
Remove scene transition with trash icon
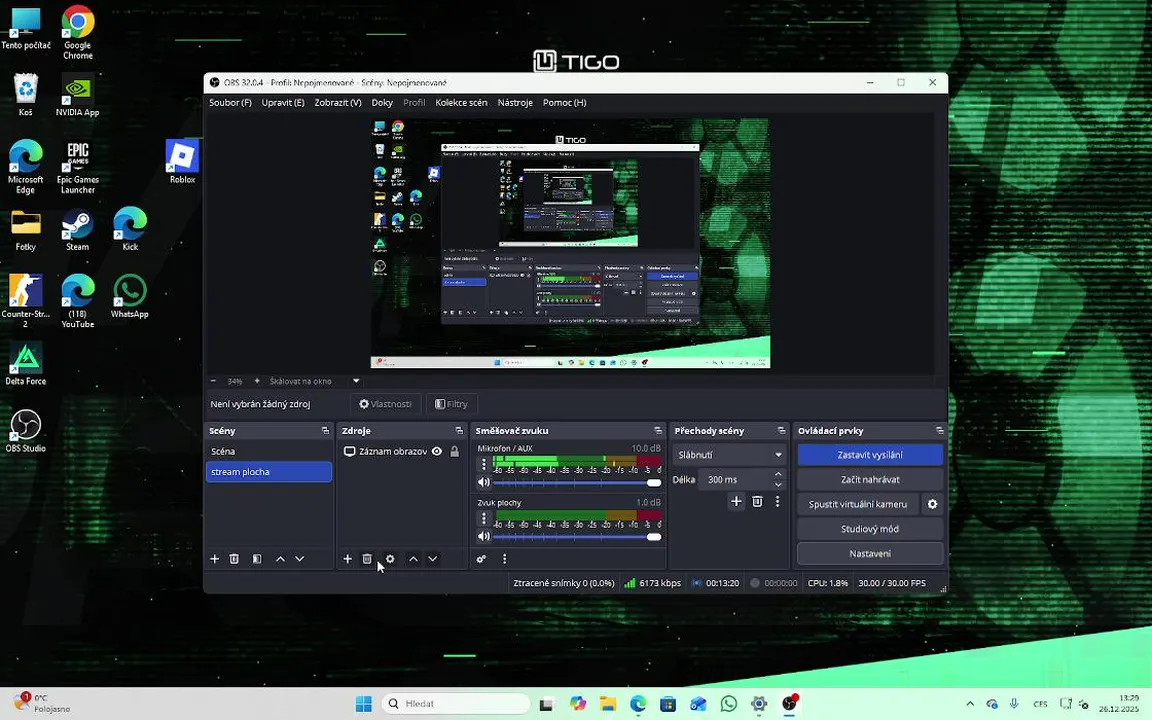pos(757,501)
